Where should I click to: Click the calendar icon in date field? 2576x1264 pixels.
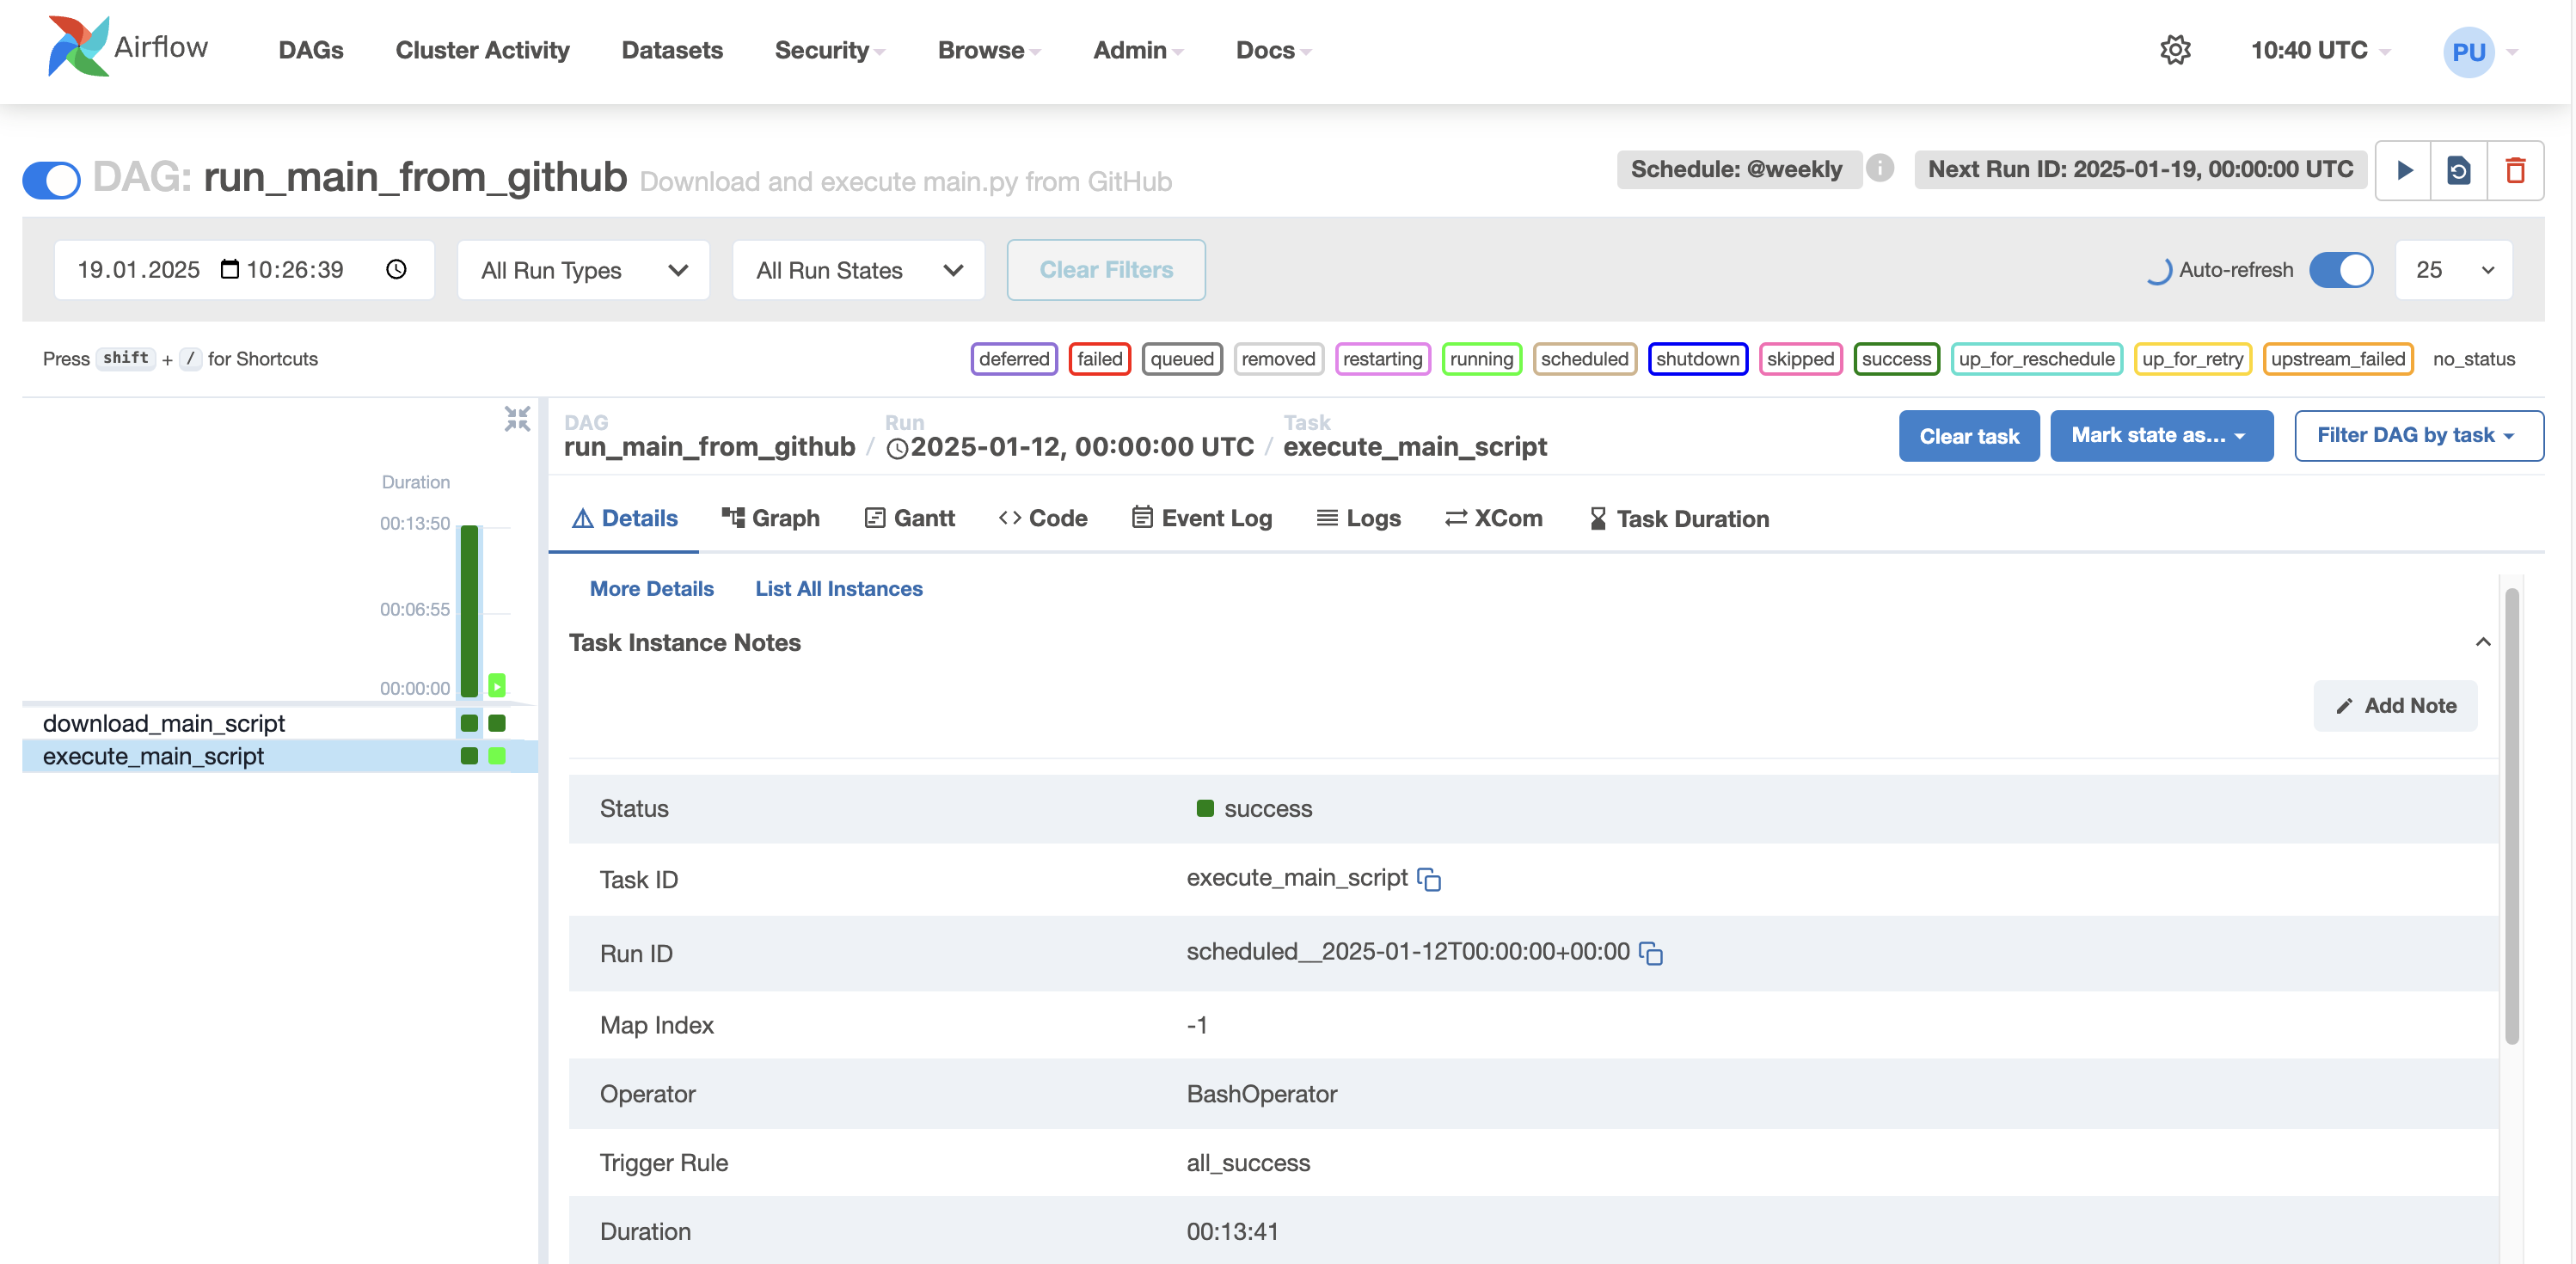click(x=230, y=269)
